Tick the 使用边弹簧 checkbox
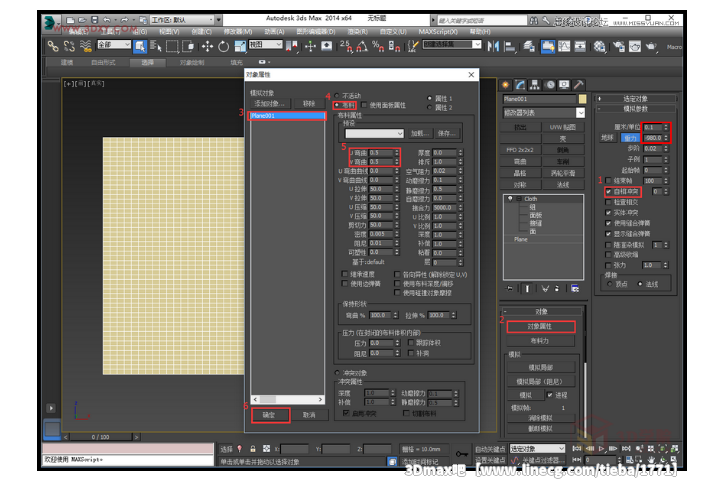Viewport: 717px width, 489px height. point(345,284)
